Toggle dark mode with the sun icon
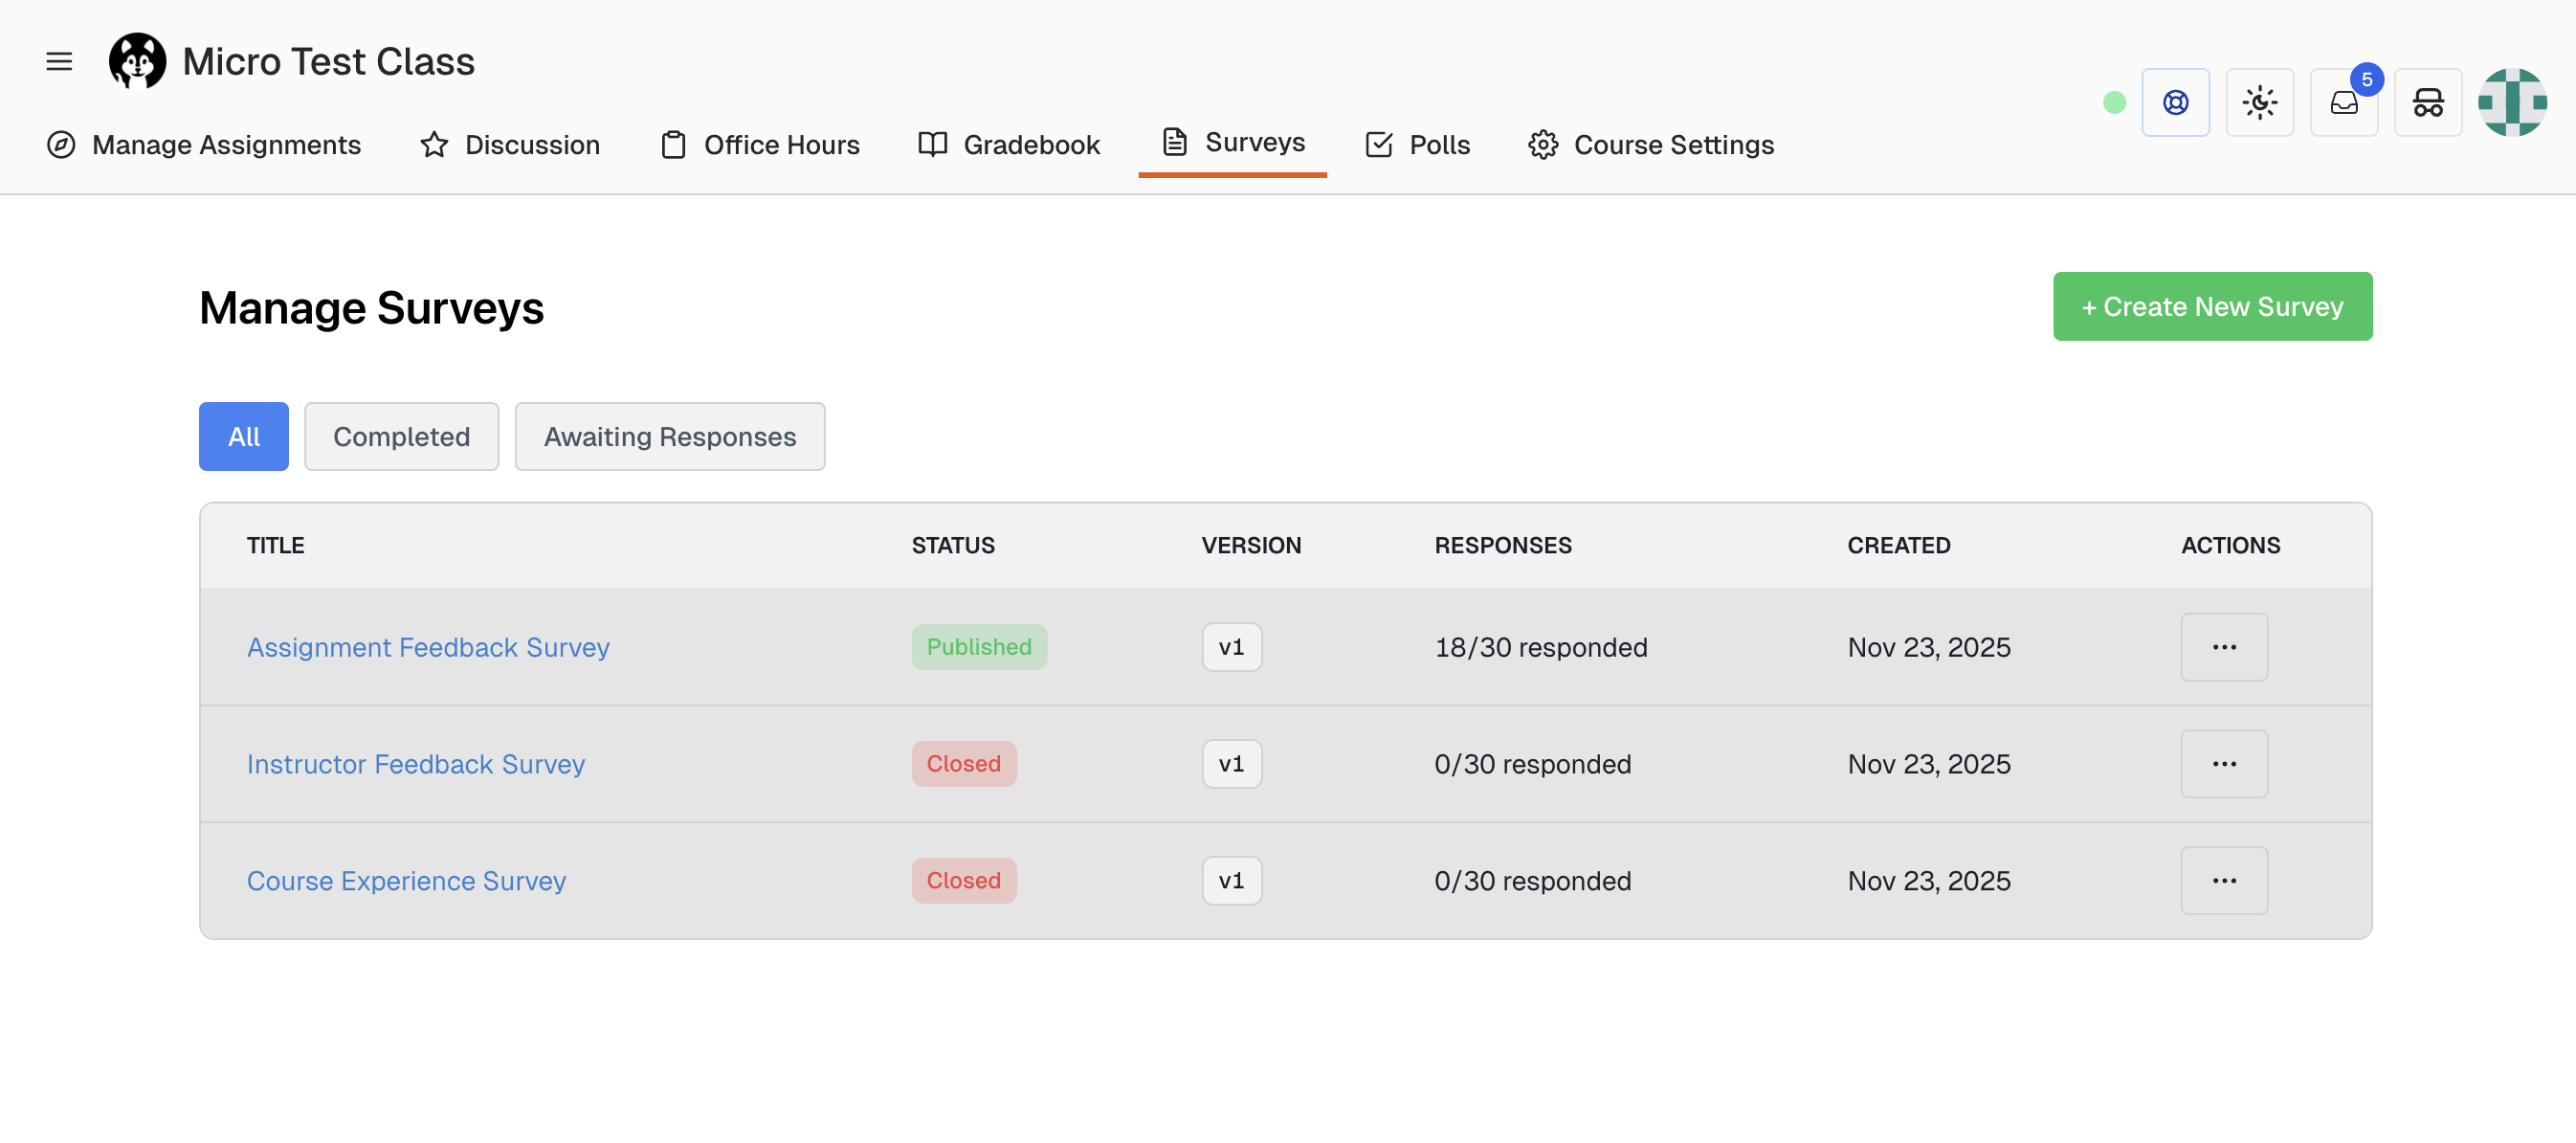The height and width of the screenshot is (1143, 2576). click(x=2260, y=102)
